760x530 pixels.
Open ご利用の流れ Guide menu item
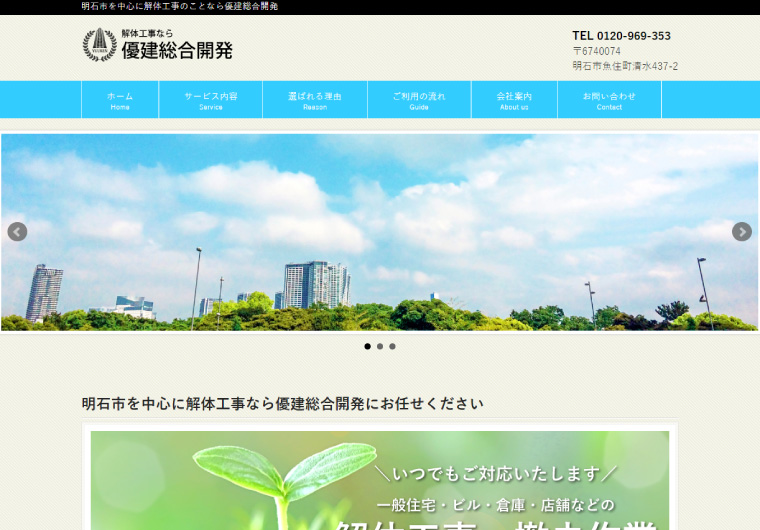(419, 100)
